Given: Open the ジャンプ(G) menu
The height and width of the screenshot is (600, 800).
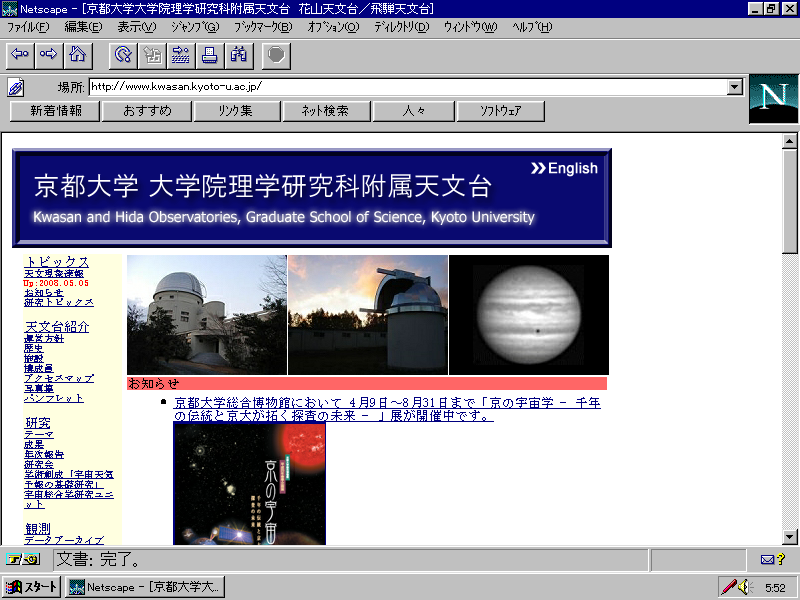Looking at the screenshot, I should tap(195, 27).
